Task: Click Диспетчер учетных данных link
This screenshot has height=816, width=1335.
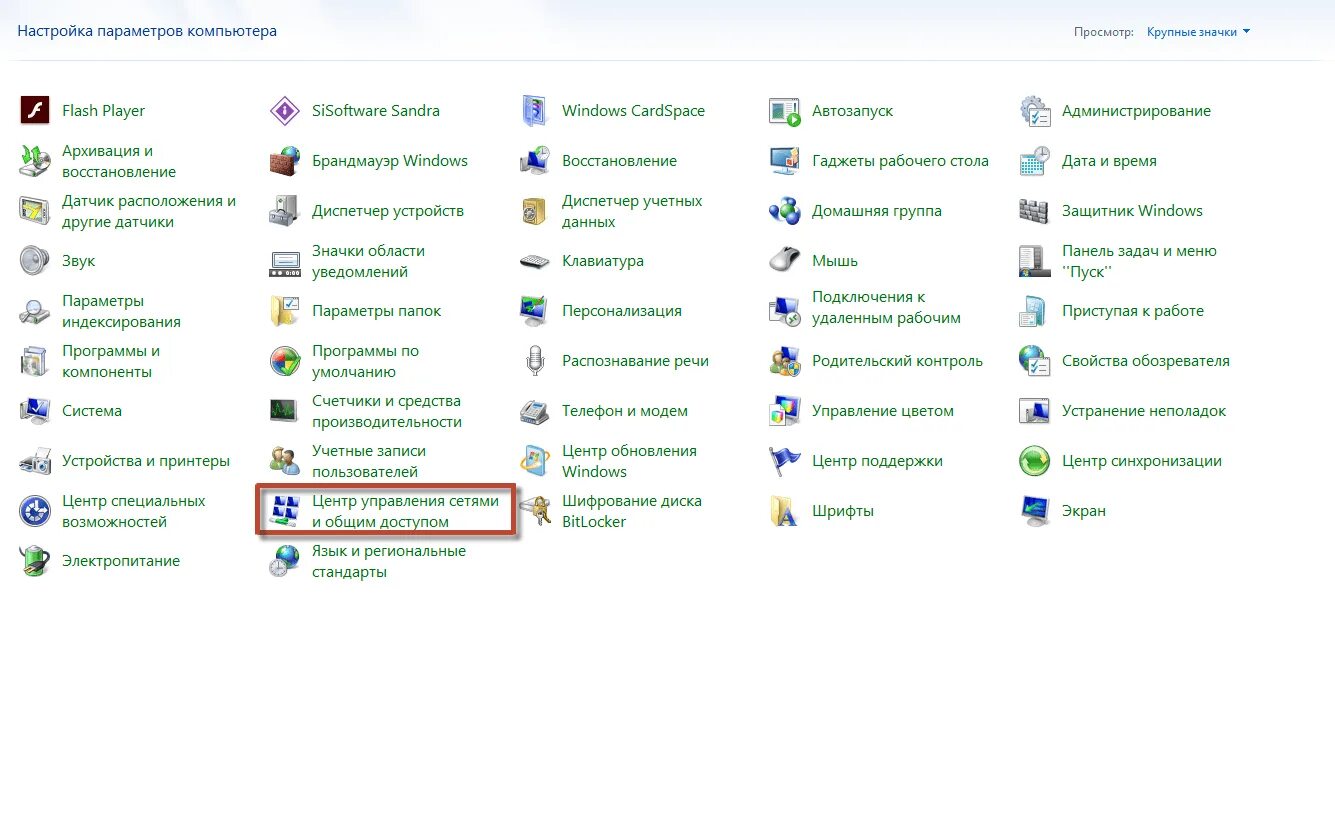Action: click(632, 211)
